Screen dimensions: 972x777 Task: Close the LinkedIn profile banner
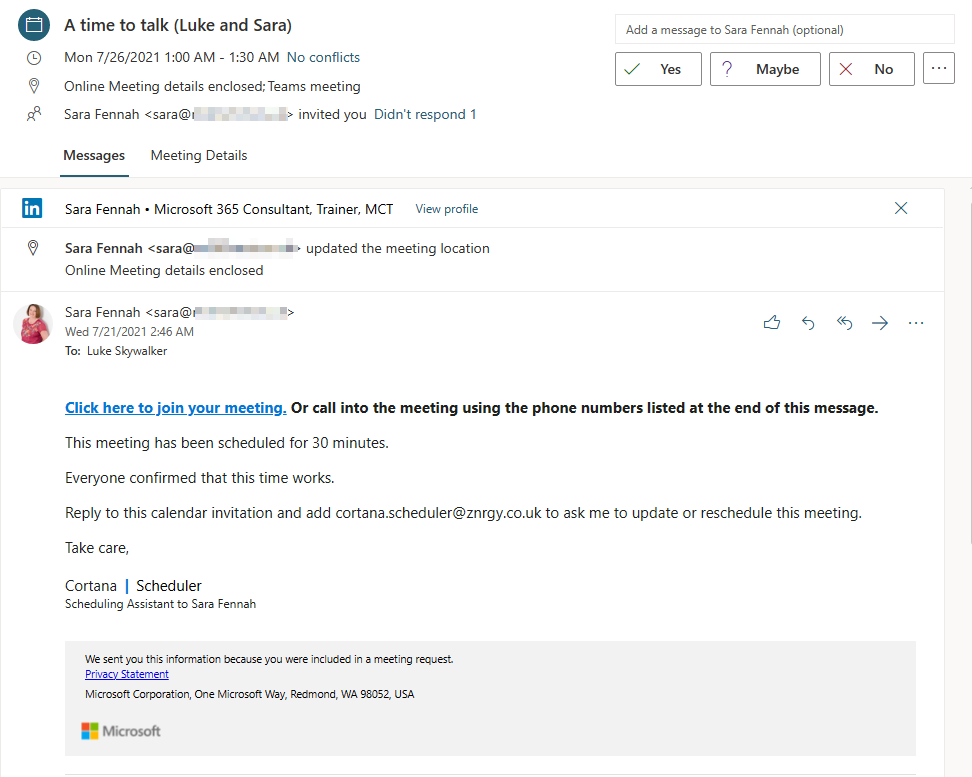pos(901,208)
